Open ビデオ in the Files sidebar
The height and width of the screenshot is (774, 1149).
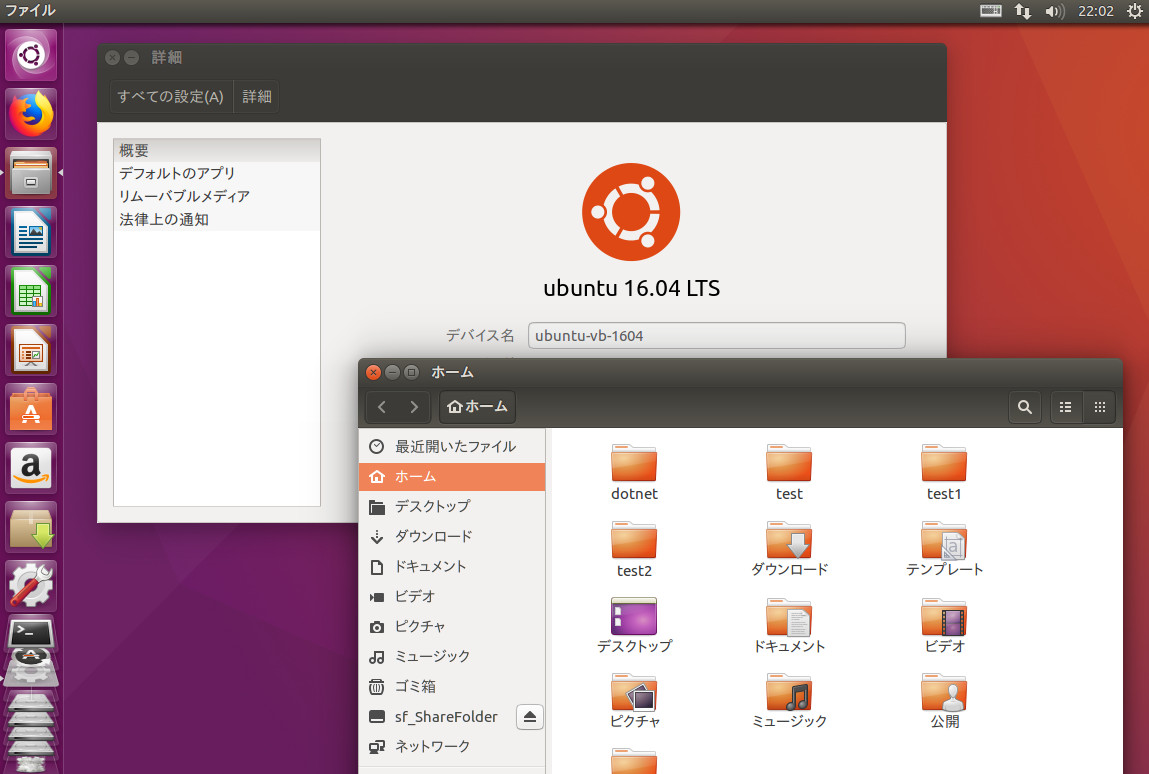tap(452, 597)
